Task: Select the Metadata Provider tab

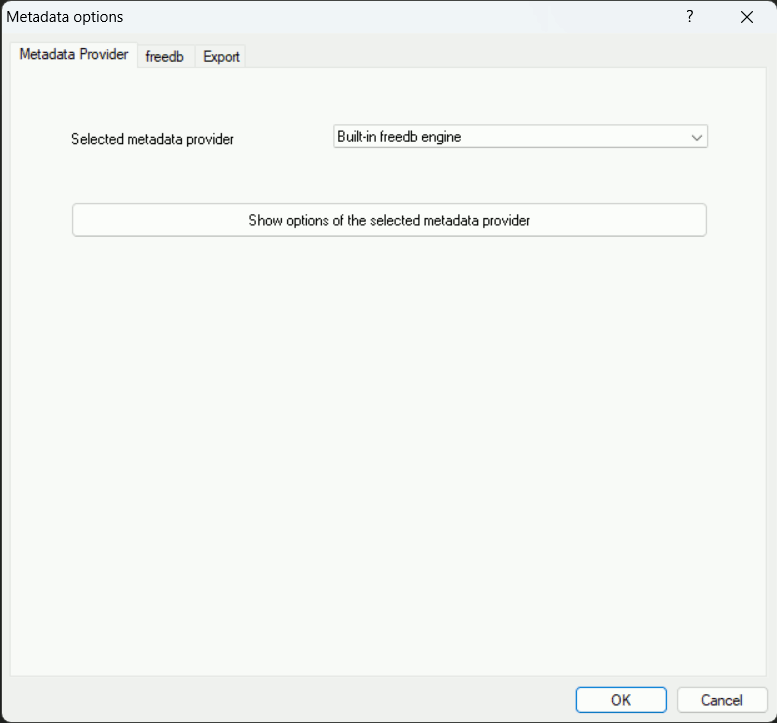Action: pos(74,55)
